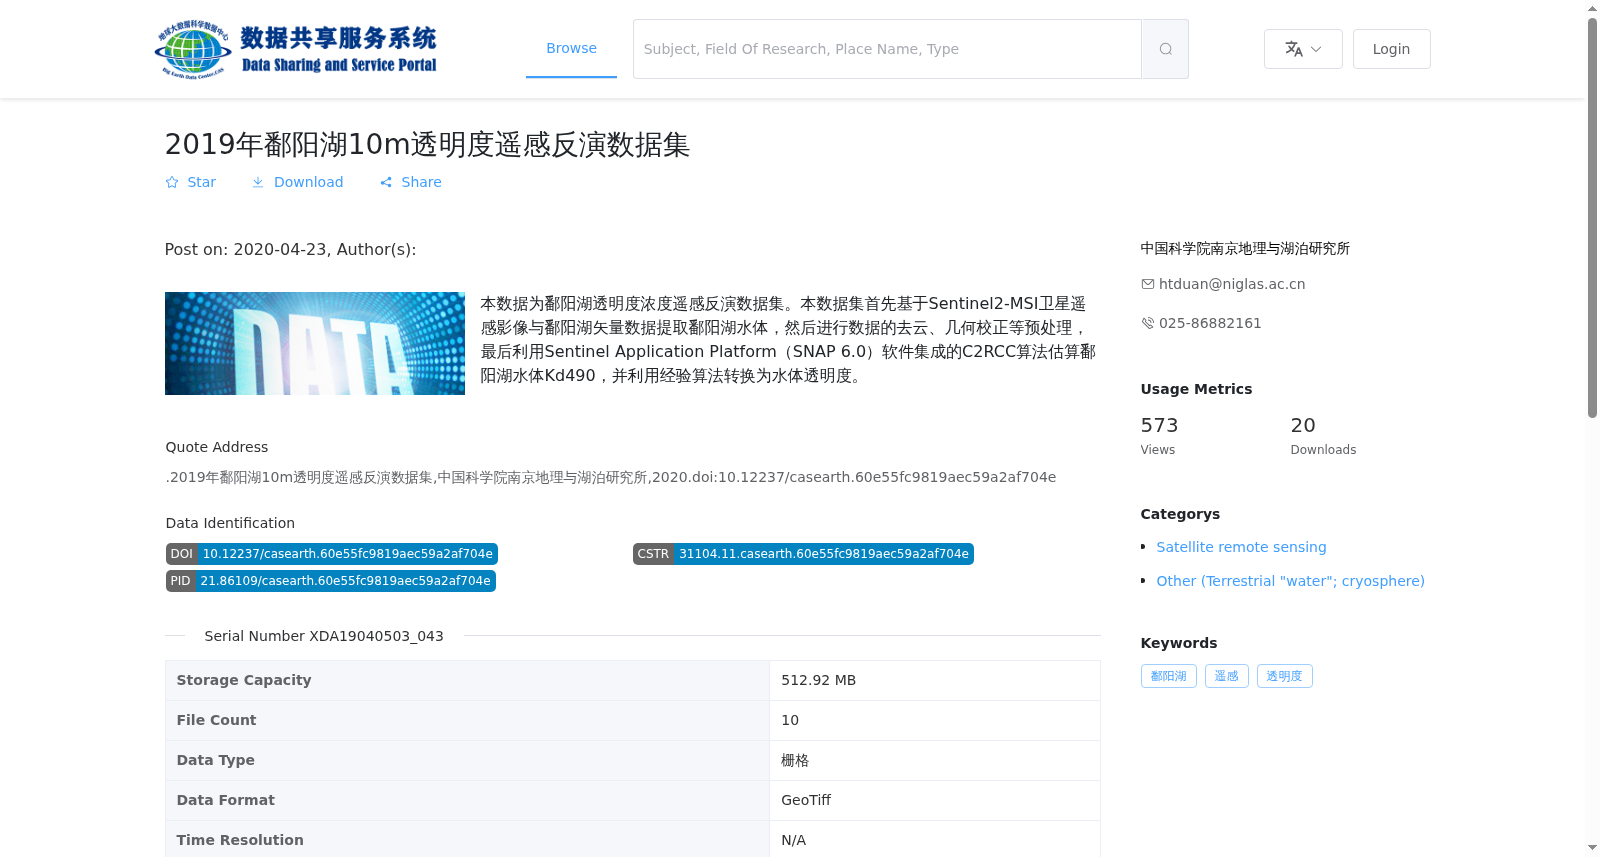This screenshot has width=1600, height=857.
Task: Click the File Count row label
Action: click(x=216, y=720)
